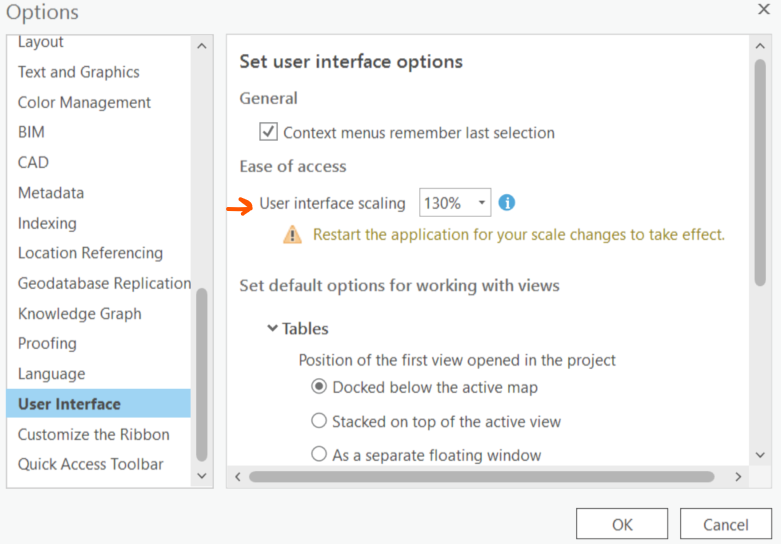Select As a separate floating window
This screenshot has height=544, width=781.
point(319,454)
